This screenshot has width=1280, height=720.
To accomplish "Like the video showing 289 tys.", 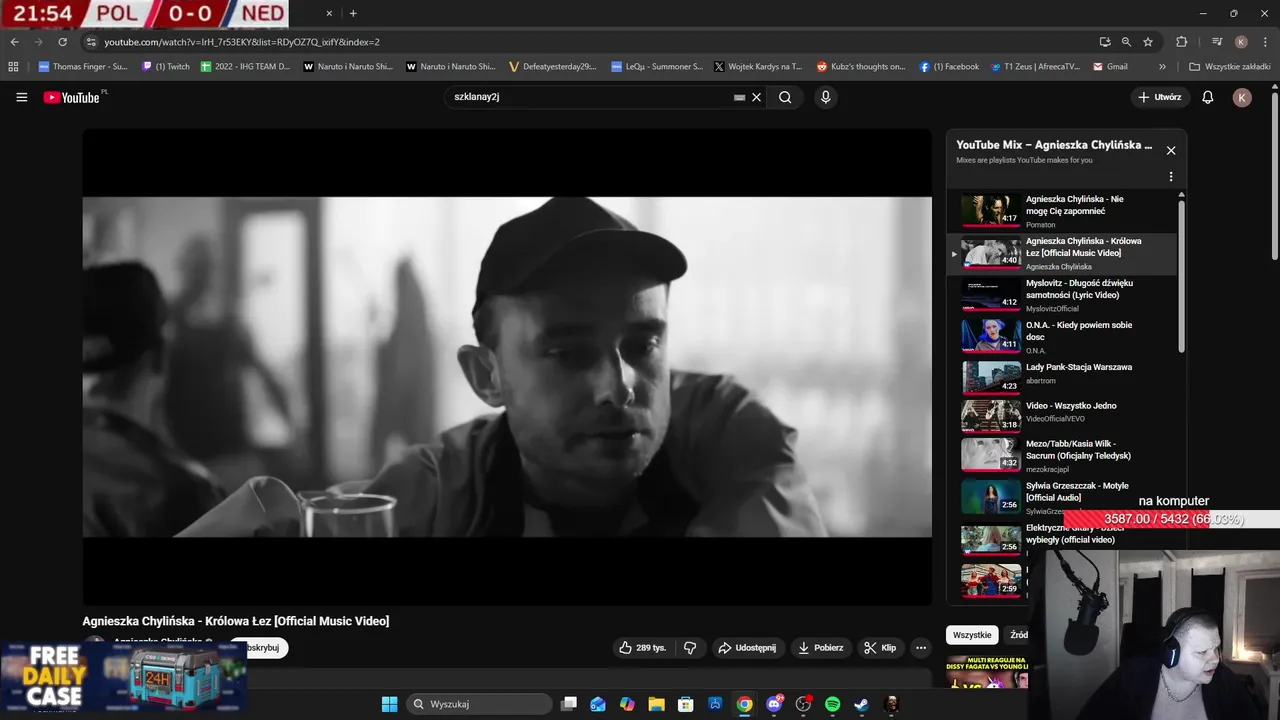I will coord(642,648).
